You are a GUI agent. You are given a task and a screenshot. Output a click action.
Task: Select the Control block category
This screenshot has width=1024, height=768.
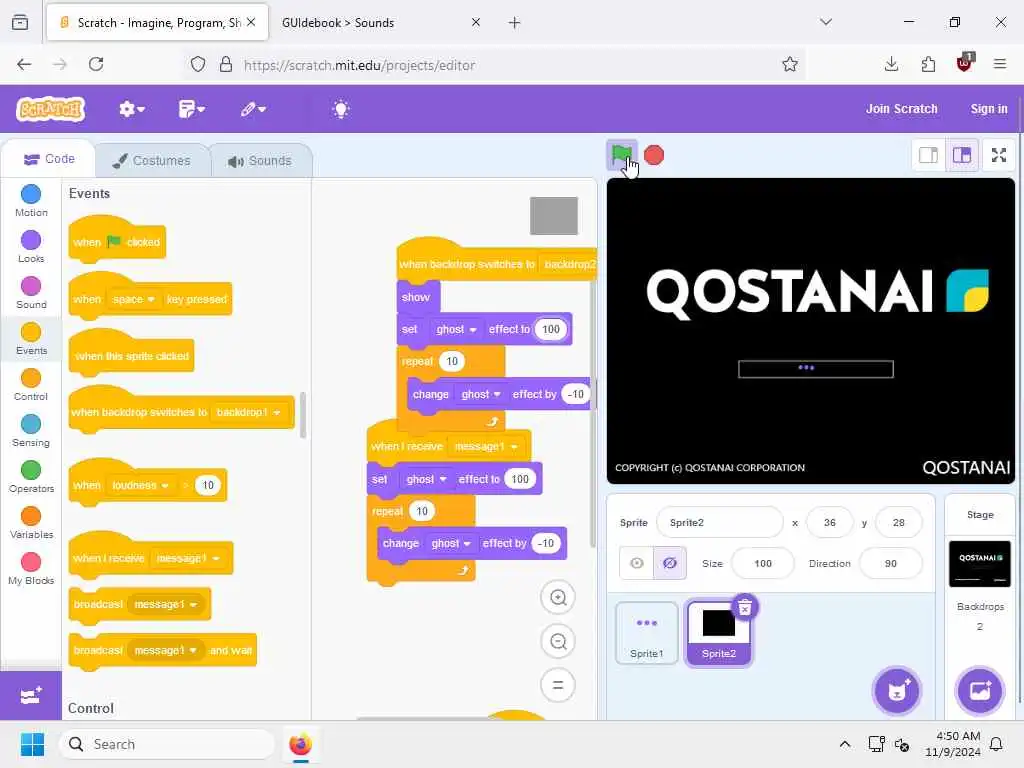(31, 385)
